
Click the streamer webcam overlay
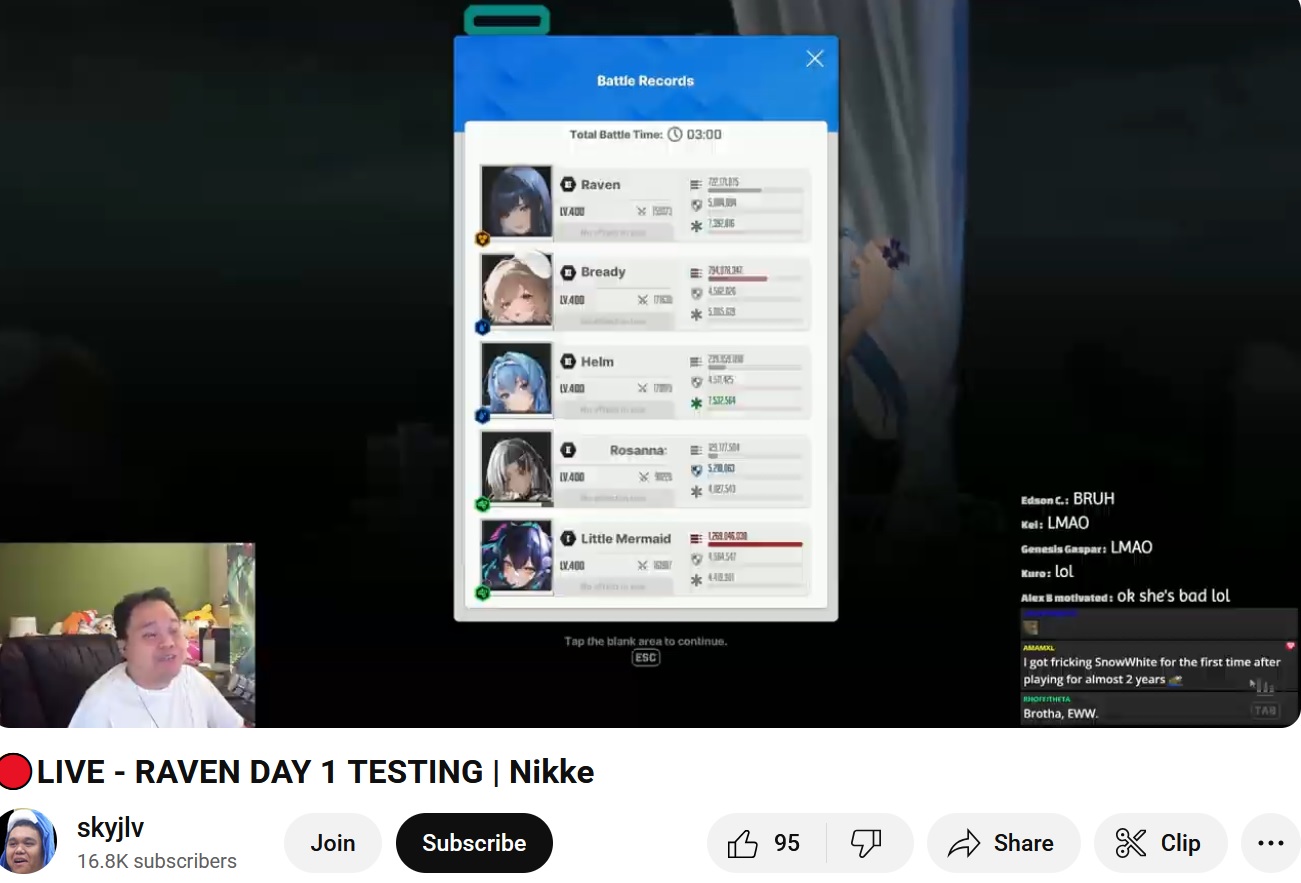[x=127, y=635]
